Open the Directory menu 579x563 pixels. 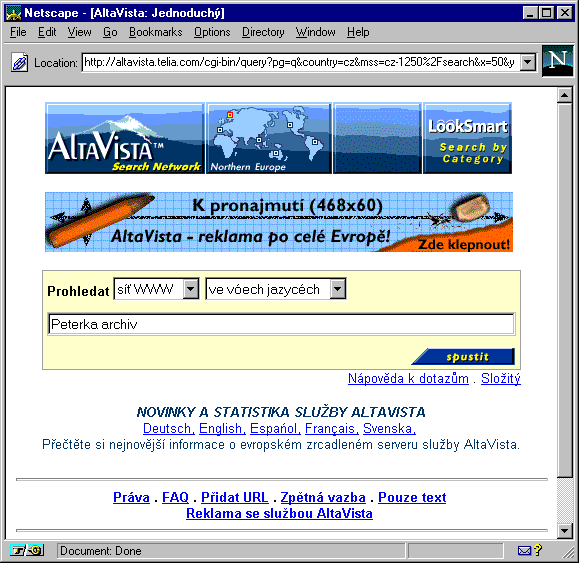point(263,32)
